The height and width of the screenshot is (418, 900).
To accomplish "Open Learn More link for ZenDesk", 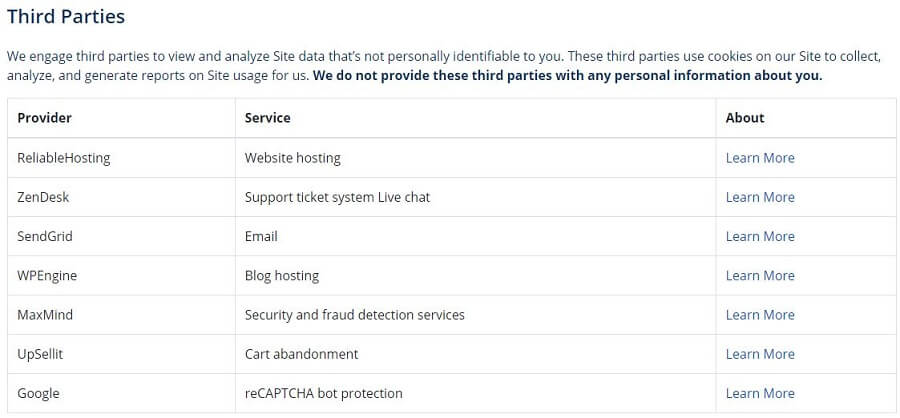I will (x=760, y=197).
